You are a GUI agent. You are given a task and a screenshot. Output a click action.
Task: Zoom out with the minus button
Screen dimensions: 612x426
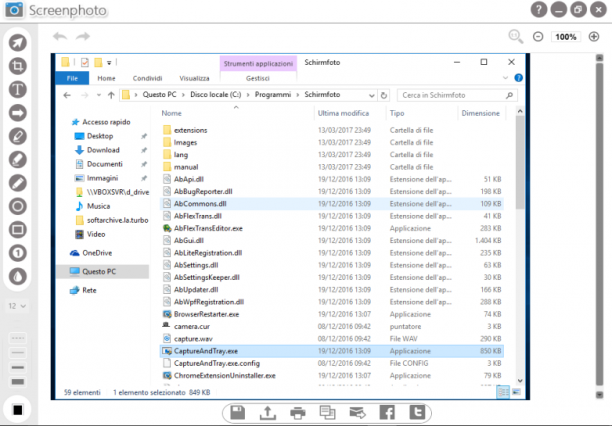[x=538, y=37]
